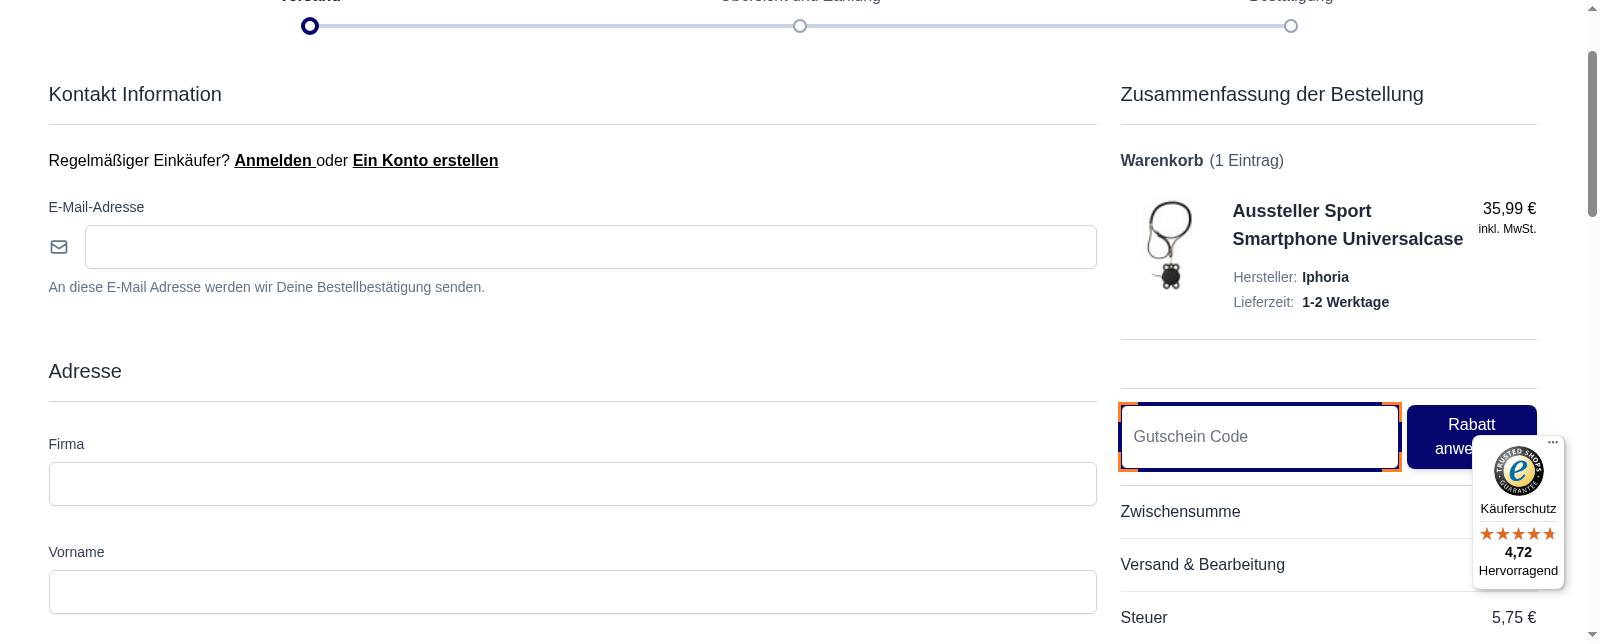The height and width of the screenshot is (644, 1600).
Task: Open the three-dots menu on Trusted Shops badge
Action: coord(1553,442)
